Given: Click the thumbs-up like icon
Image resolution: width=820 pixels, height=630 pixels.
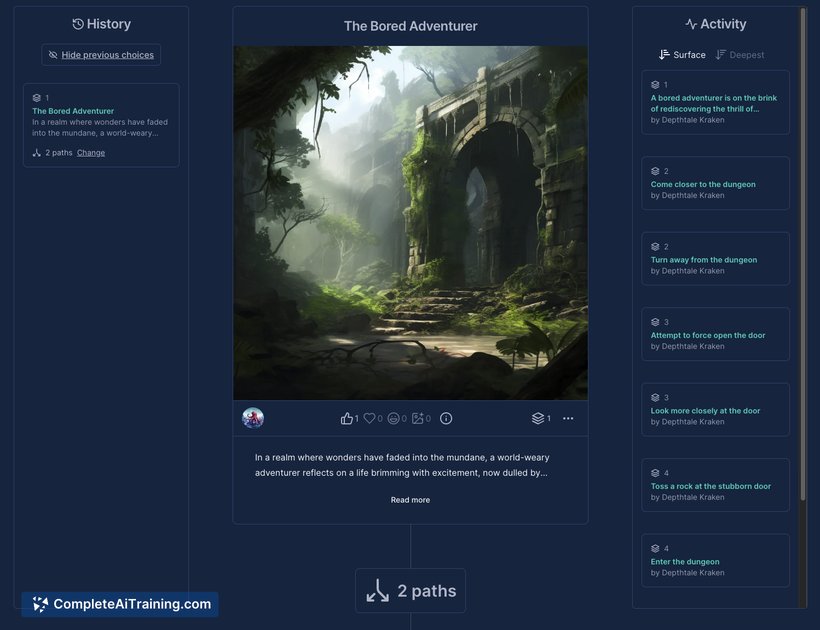Looking at the screenshot, I should click(346, 418).
